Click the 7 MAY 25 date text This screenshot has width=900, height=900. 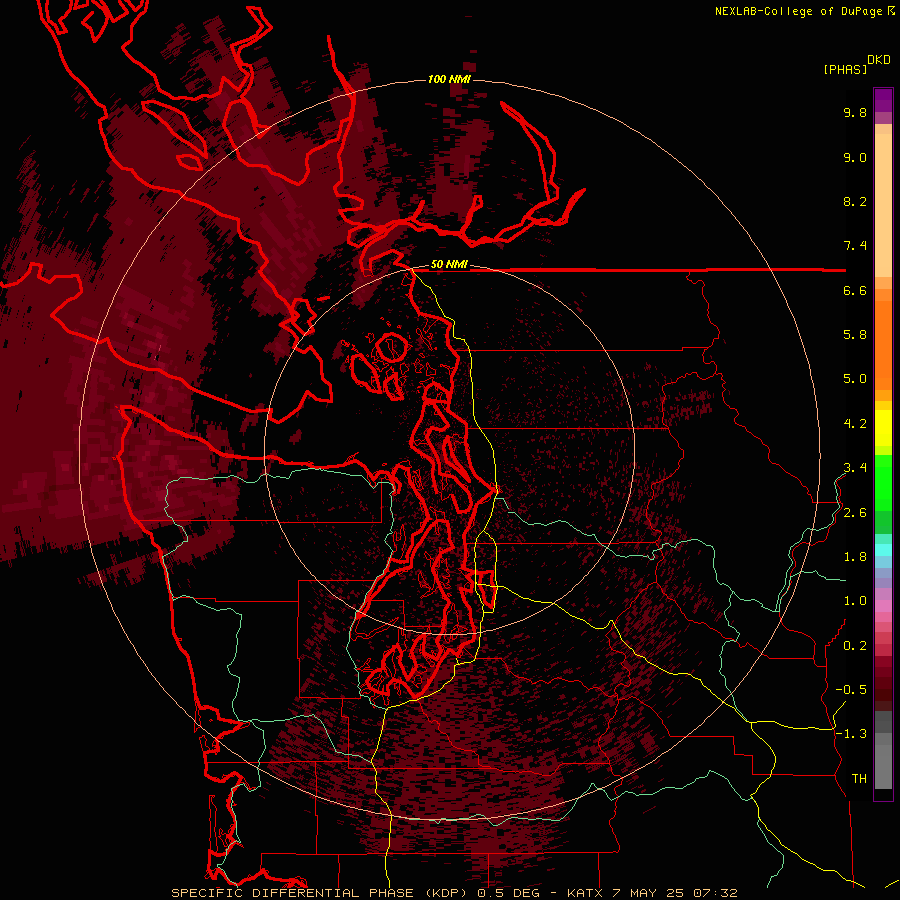pos(649,893)
